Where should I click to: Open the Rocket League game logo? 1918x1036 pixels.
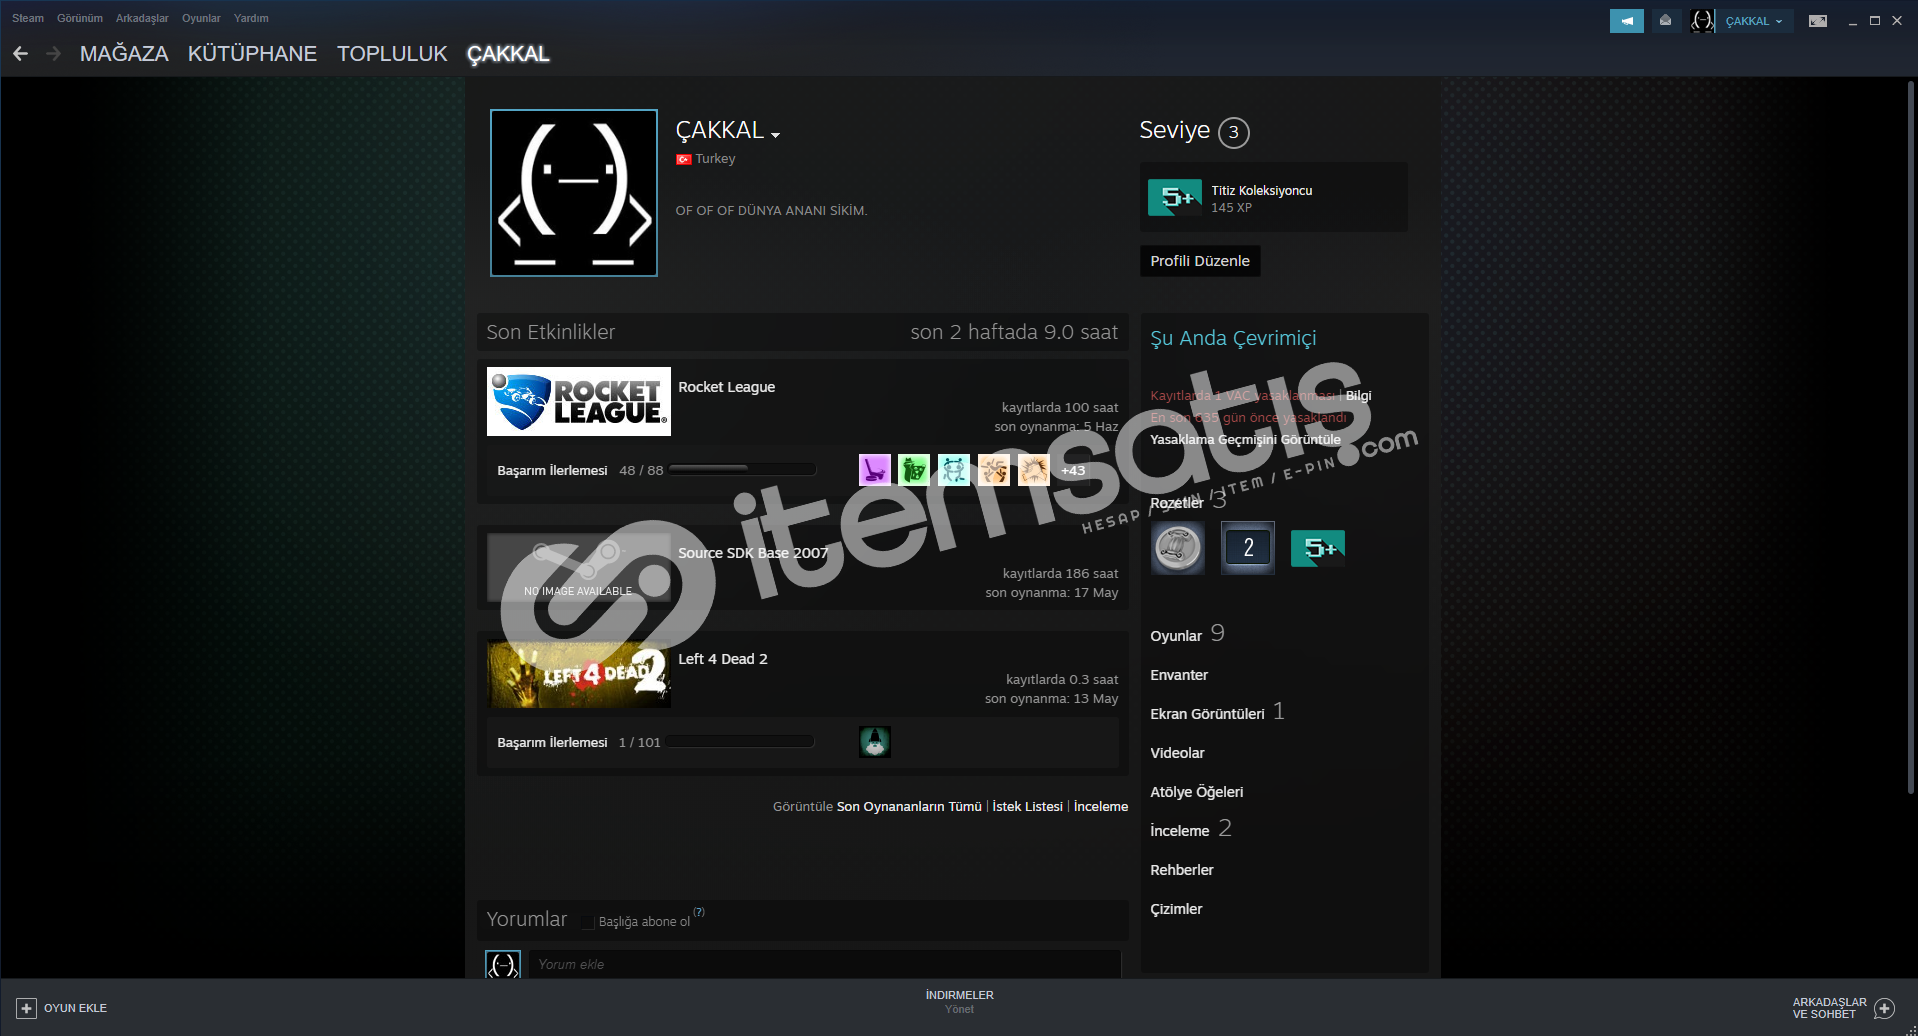(x=579, y=401)
